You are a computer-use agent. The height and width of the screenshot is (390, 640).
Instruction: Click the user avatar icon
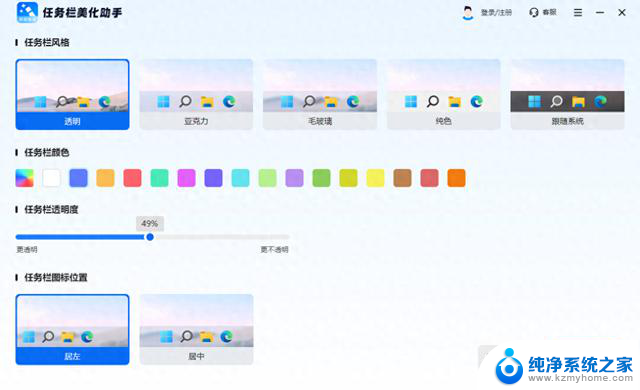468,13
